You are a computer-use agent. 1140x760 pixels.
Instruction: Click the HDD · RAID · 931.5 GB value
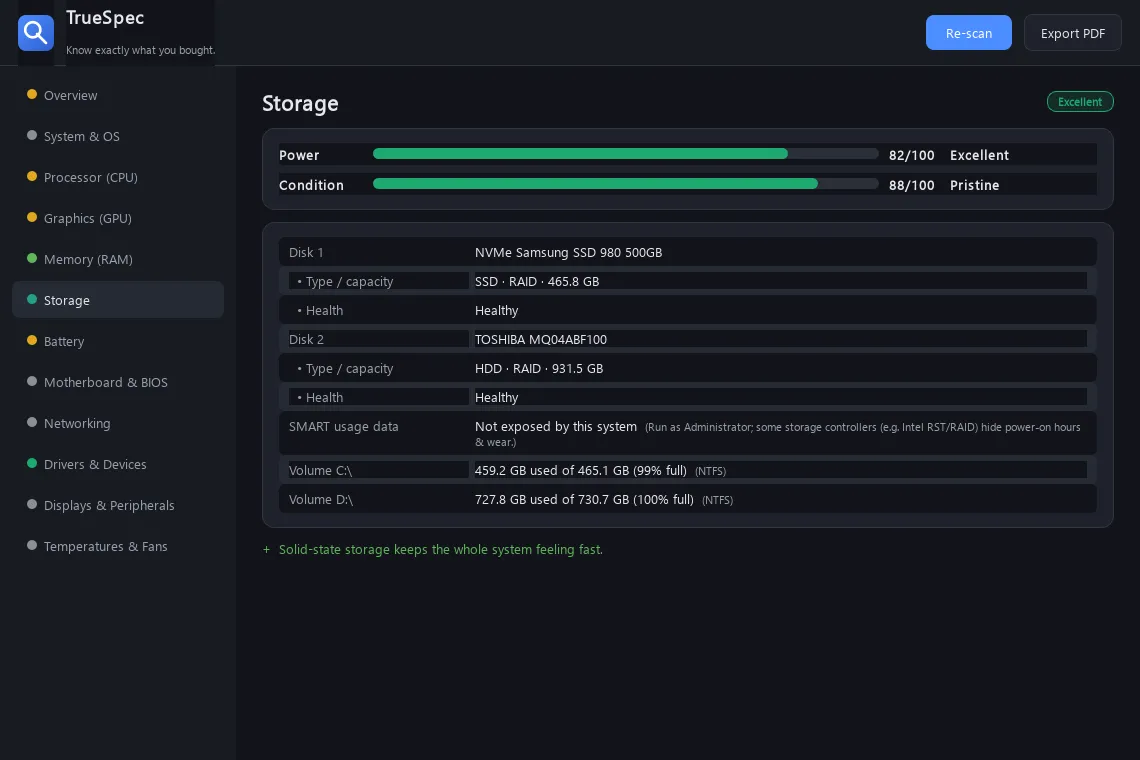coord(539,369)
